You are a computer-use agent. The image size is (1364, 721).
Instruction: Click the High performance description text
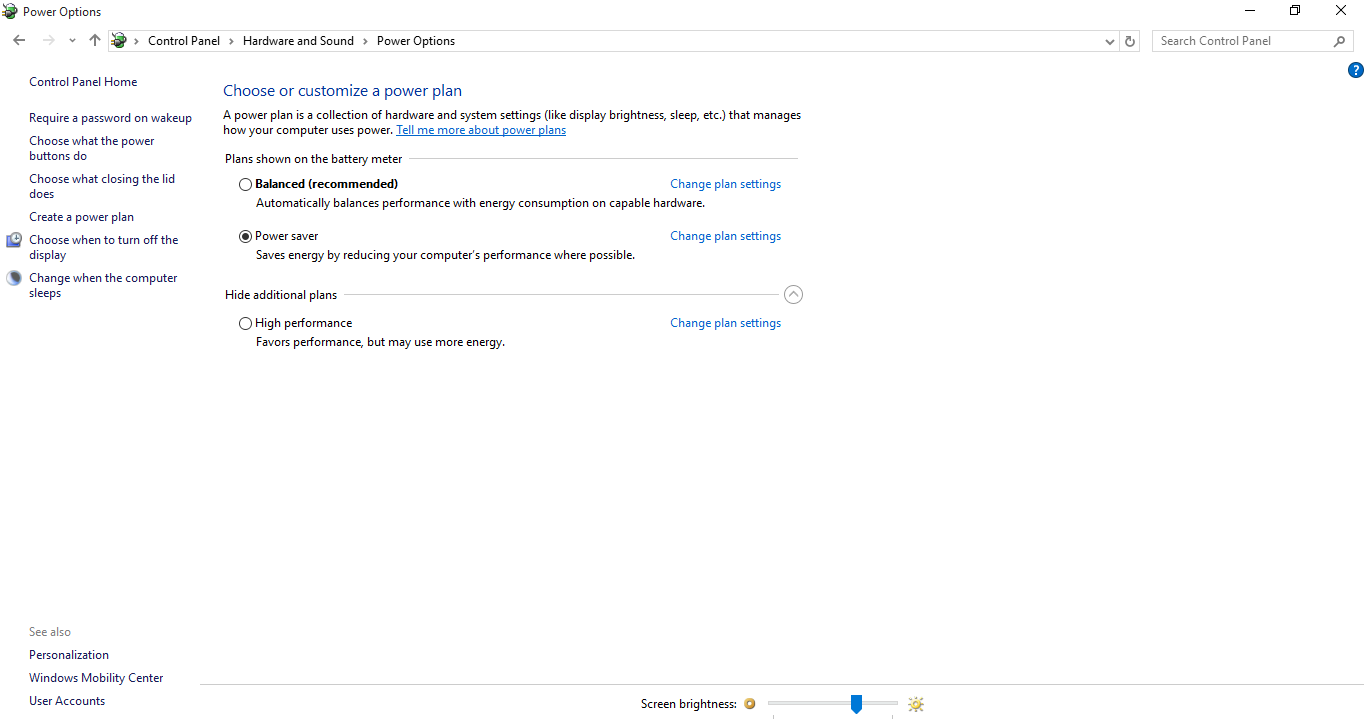coord(380,342)
